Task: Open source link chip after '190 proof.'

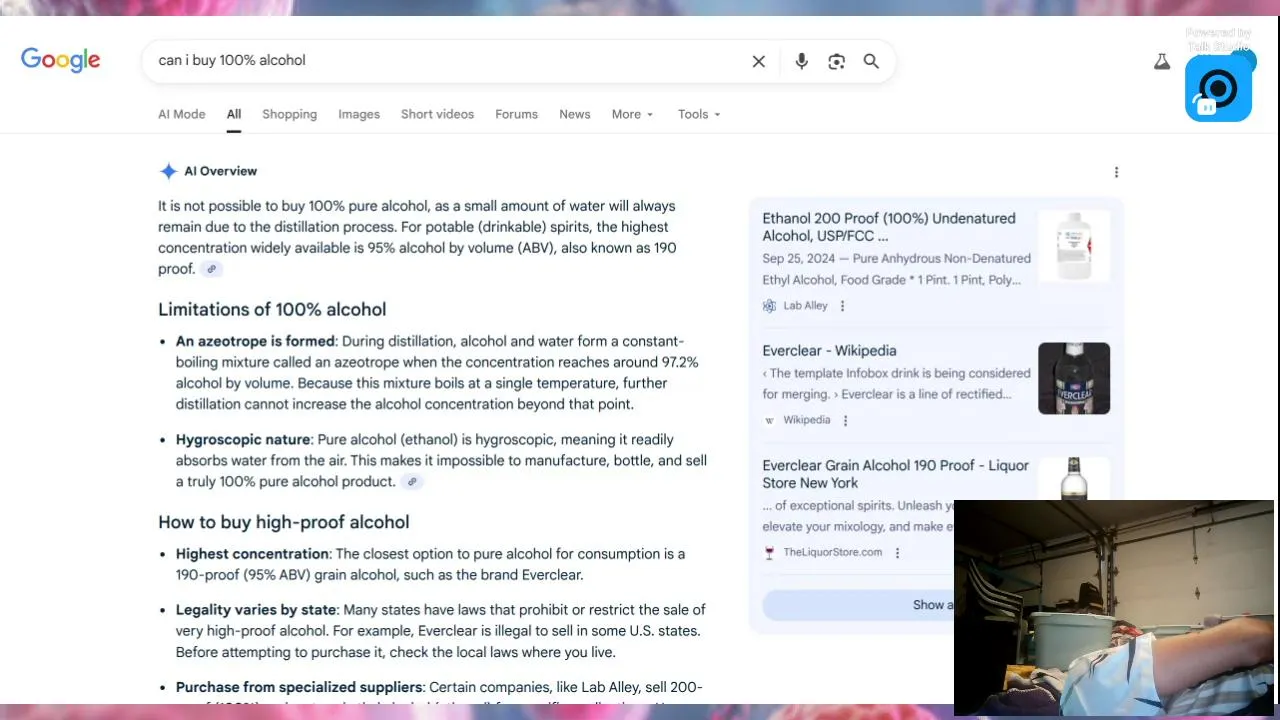Action: [x=211, y=269]
